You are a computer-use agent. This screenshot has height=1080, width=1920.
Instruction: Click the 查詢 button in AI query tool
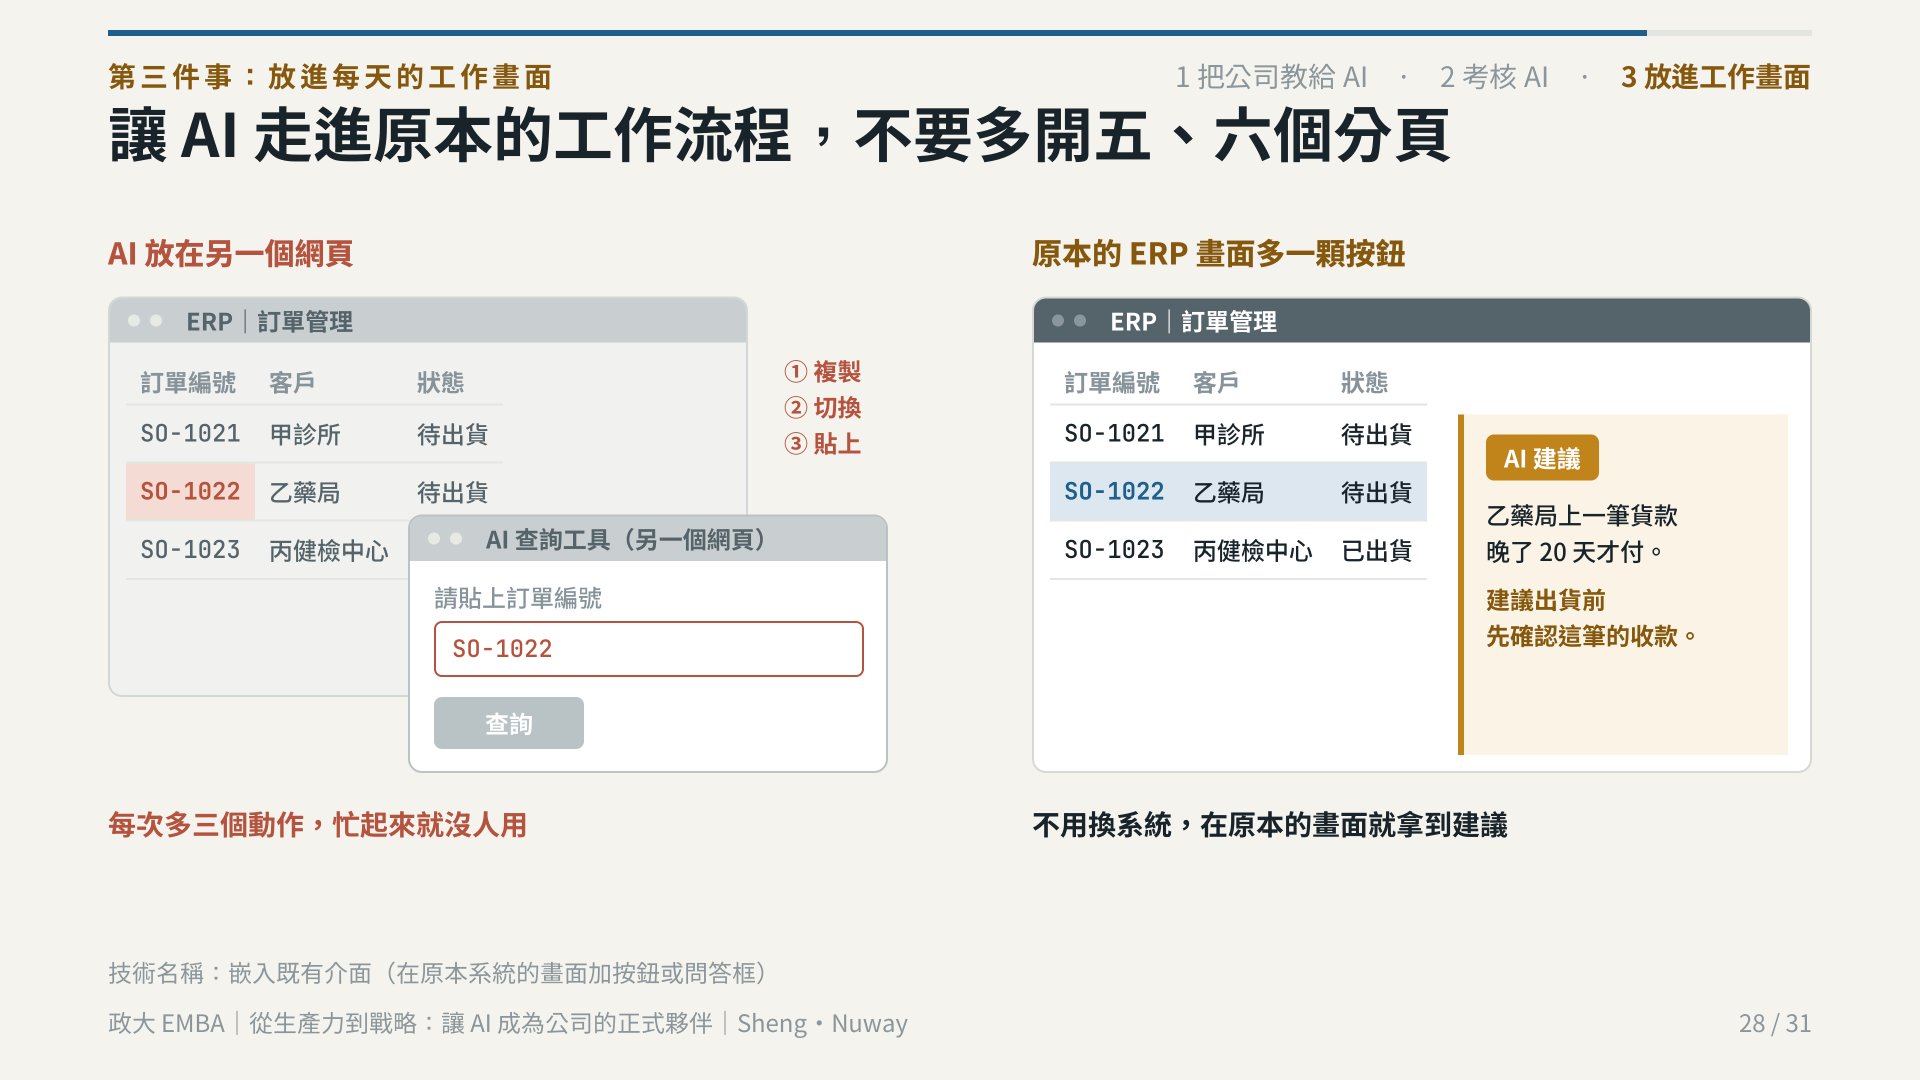click(508, 723)
